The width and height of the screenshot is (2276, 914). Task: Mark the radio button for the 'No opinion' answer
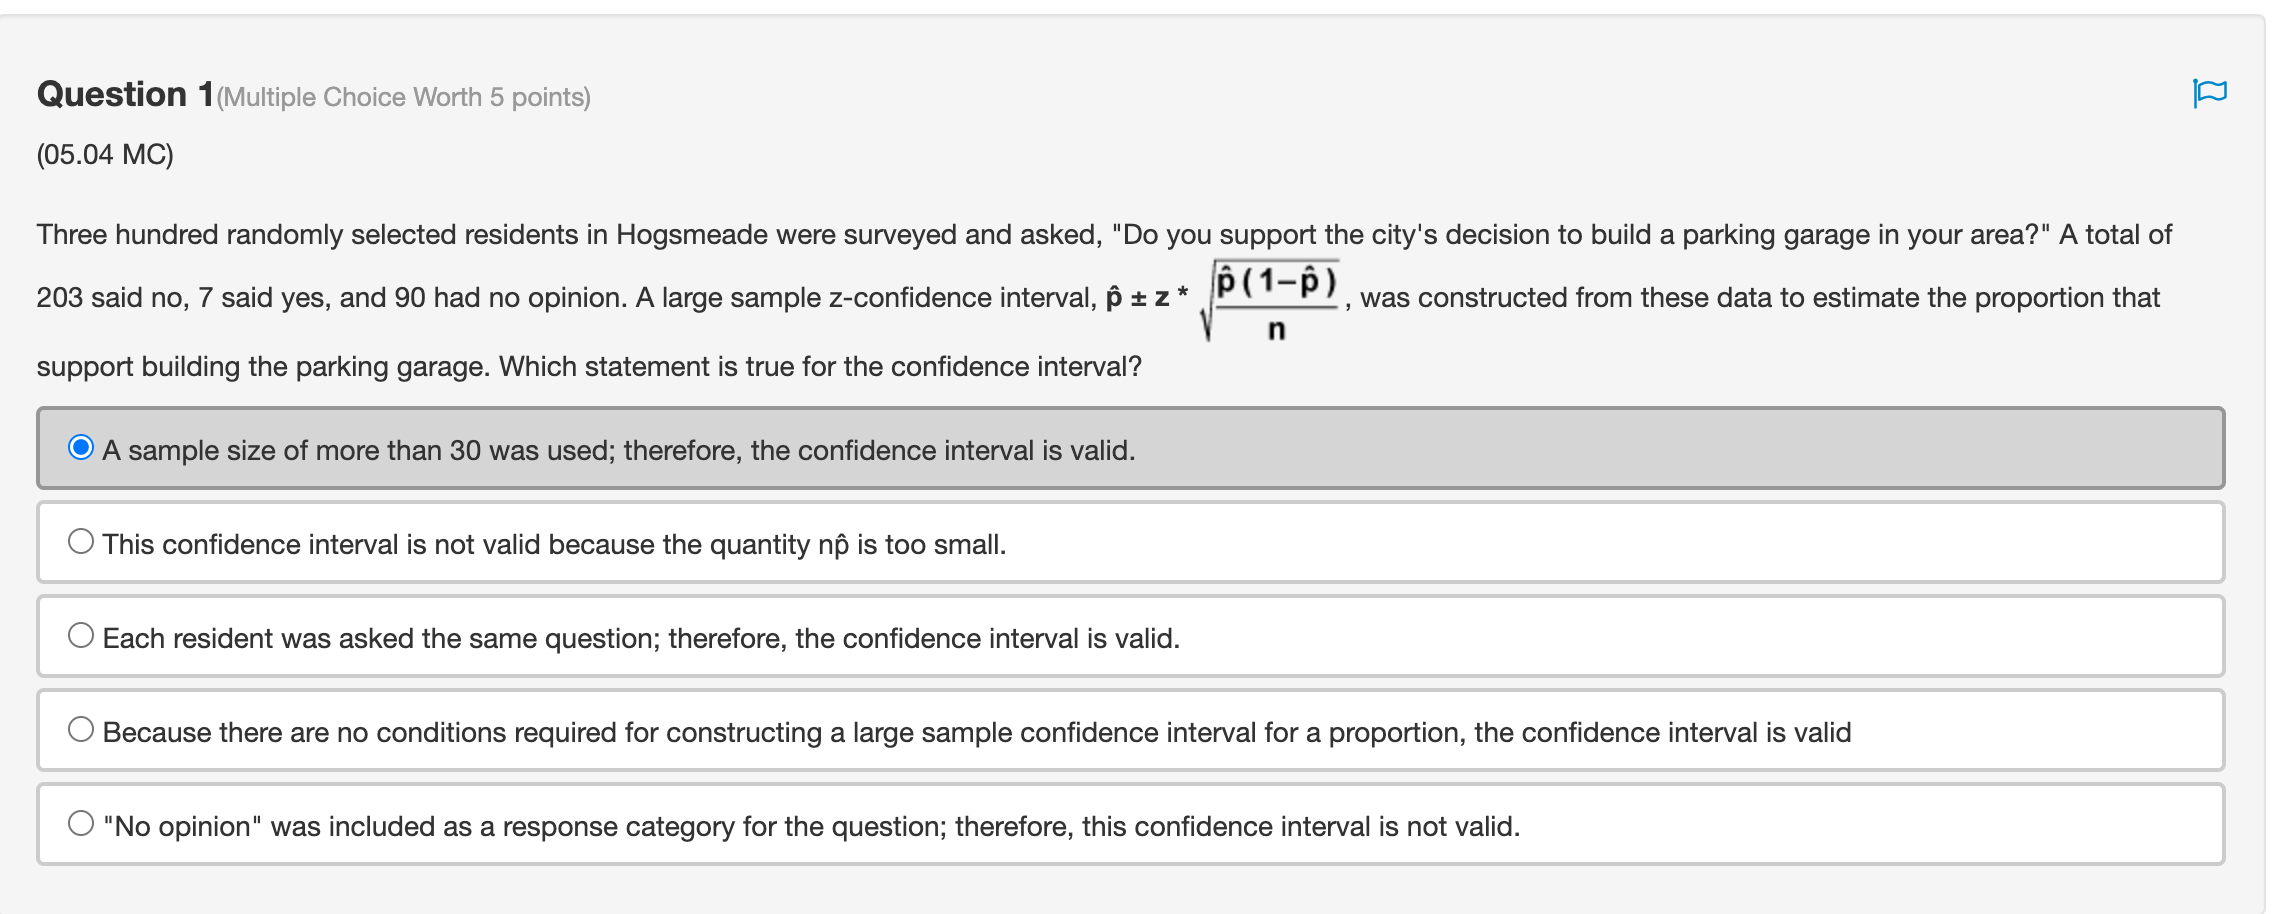pos(81,824)
